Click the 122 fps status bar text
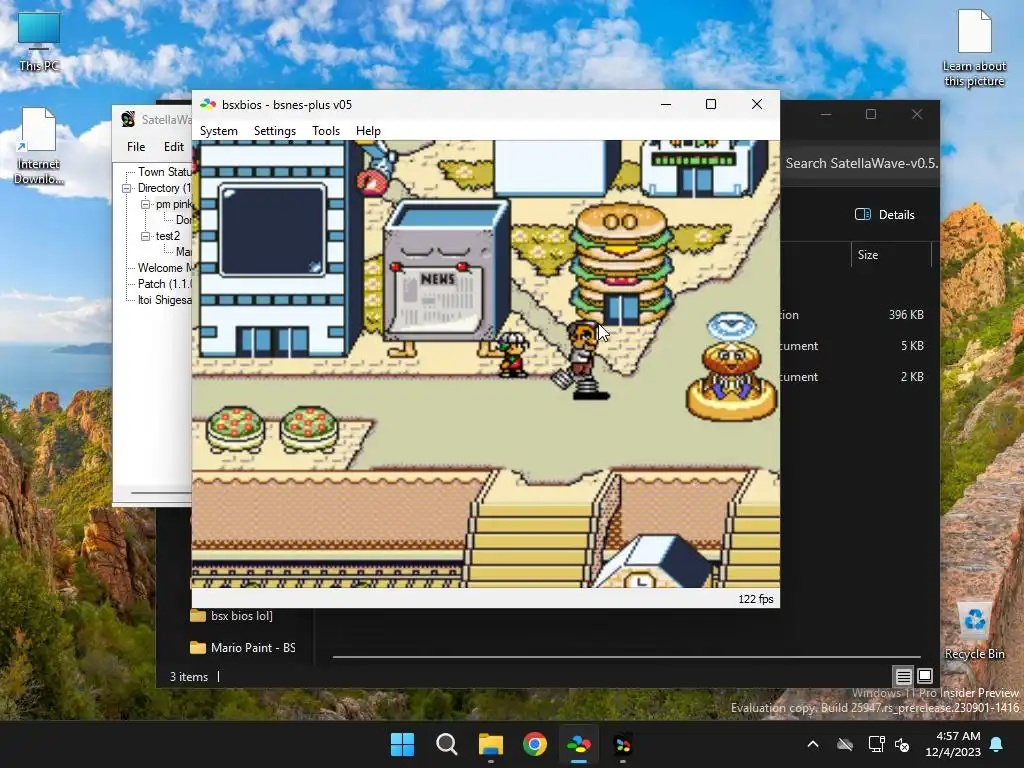Screen dimensions: 1024x768 coord(756,599)
